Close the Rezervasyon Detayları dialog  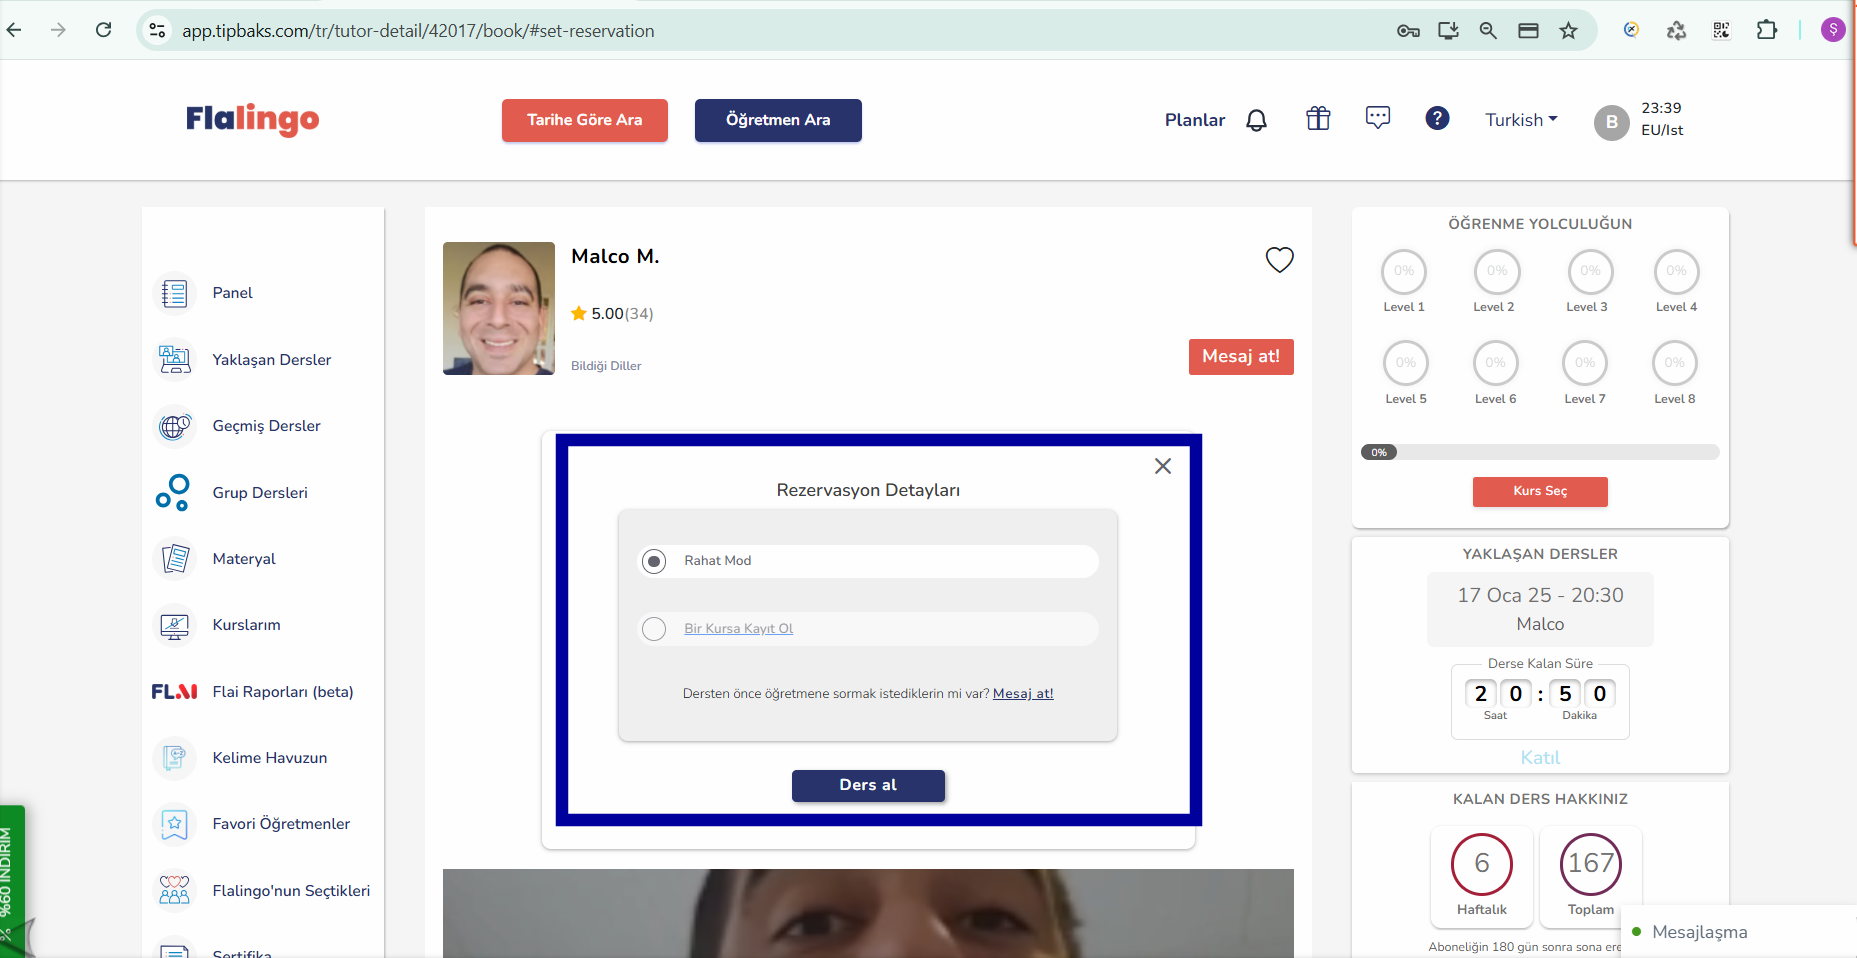[x=1163, y=466]
